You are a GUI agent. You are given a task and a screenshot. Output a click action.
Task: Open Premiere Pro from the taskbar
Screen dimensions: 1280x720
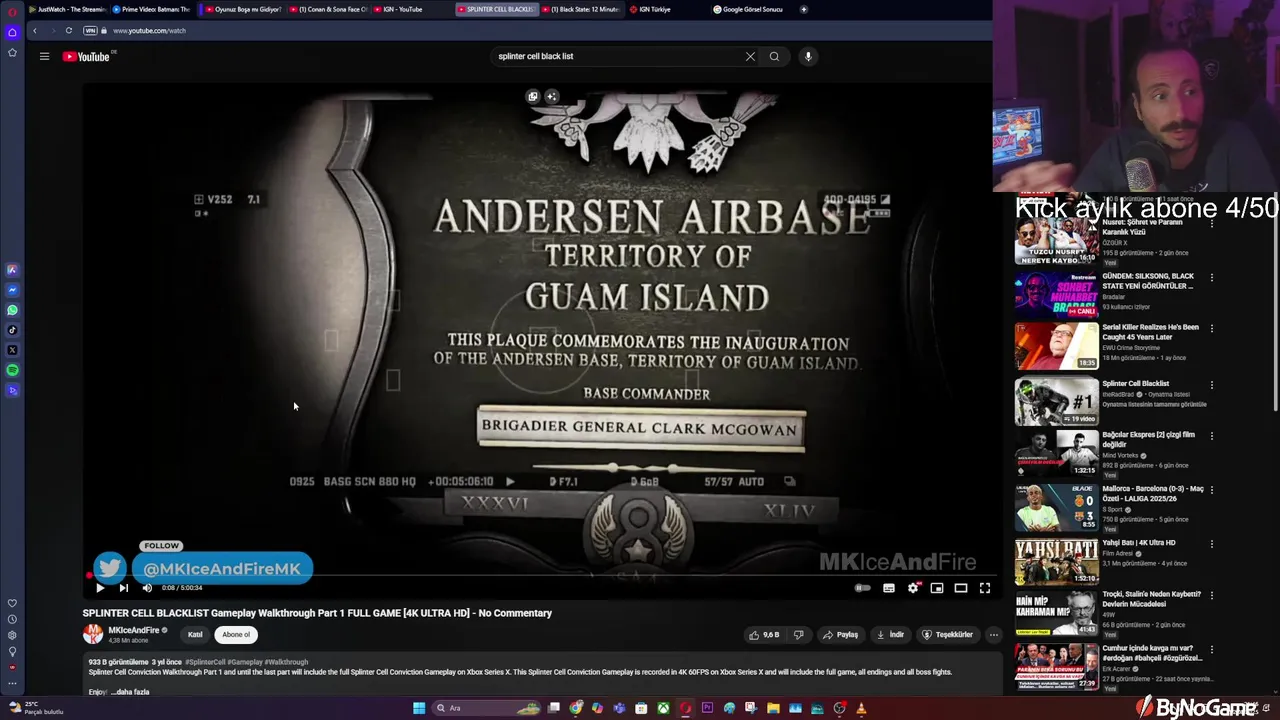click(707, 708)
